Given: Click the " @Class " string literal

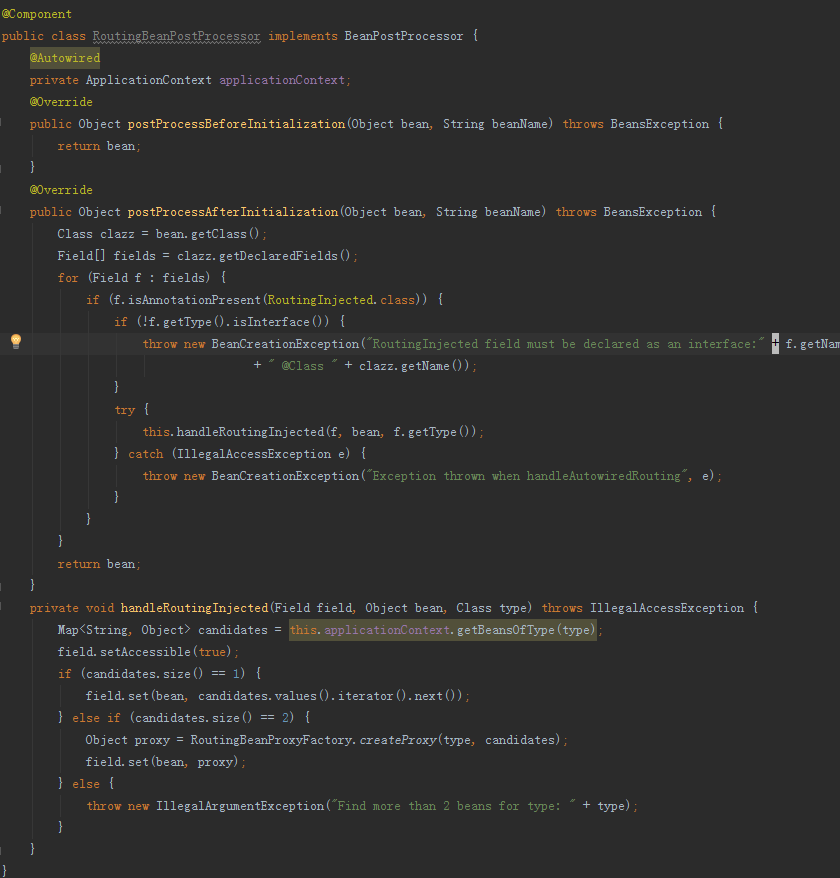Looking at the screenshot, I should (x=302, y=366).
